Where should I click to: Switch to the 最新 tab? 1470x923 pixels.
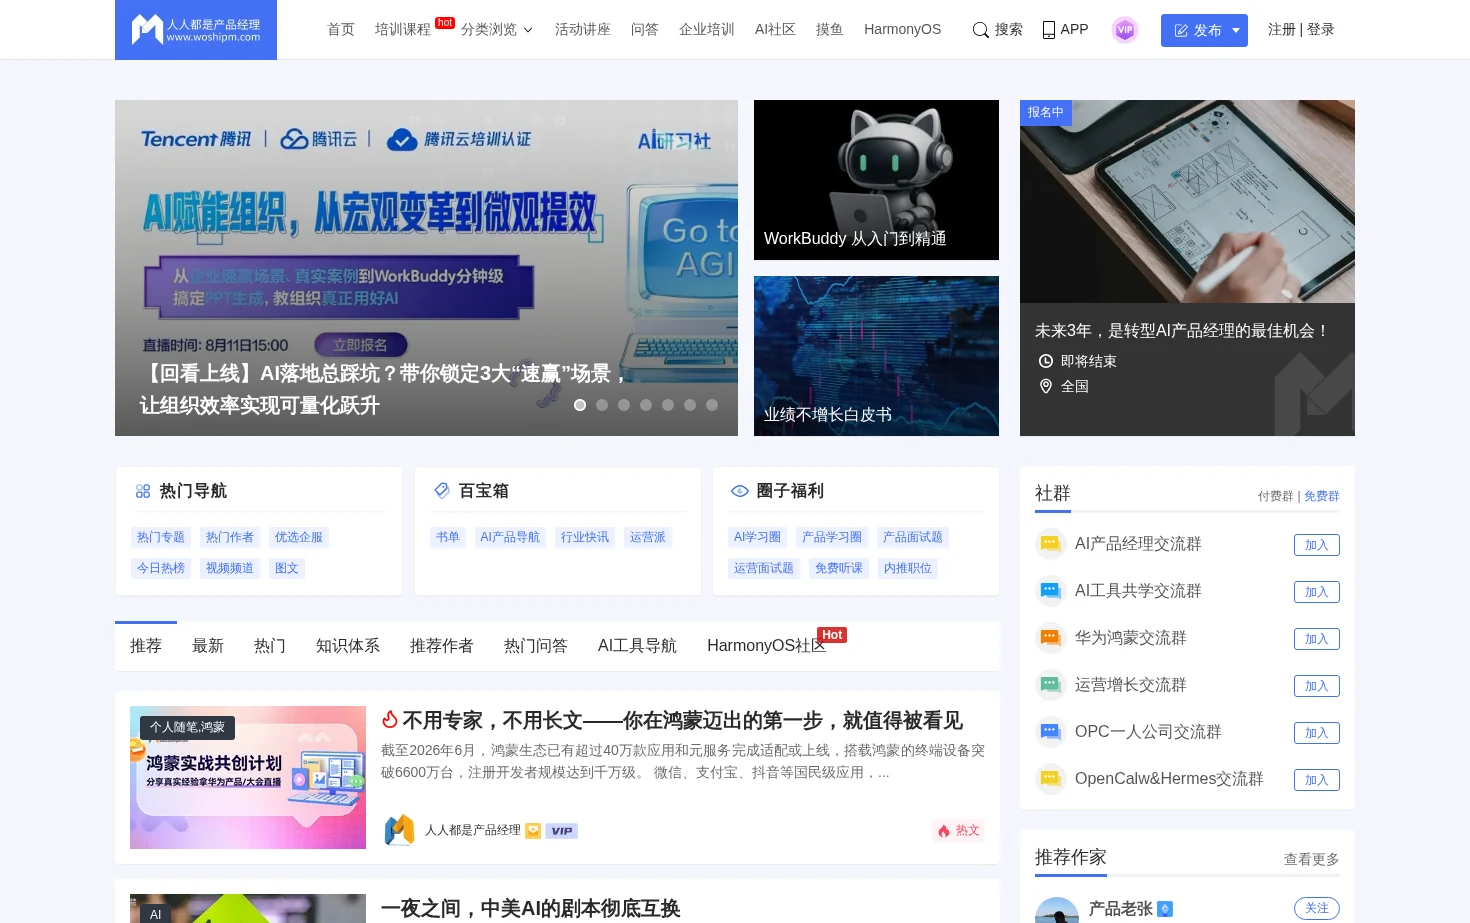[x=208, y=646]
